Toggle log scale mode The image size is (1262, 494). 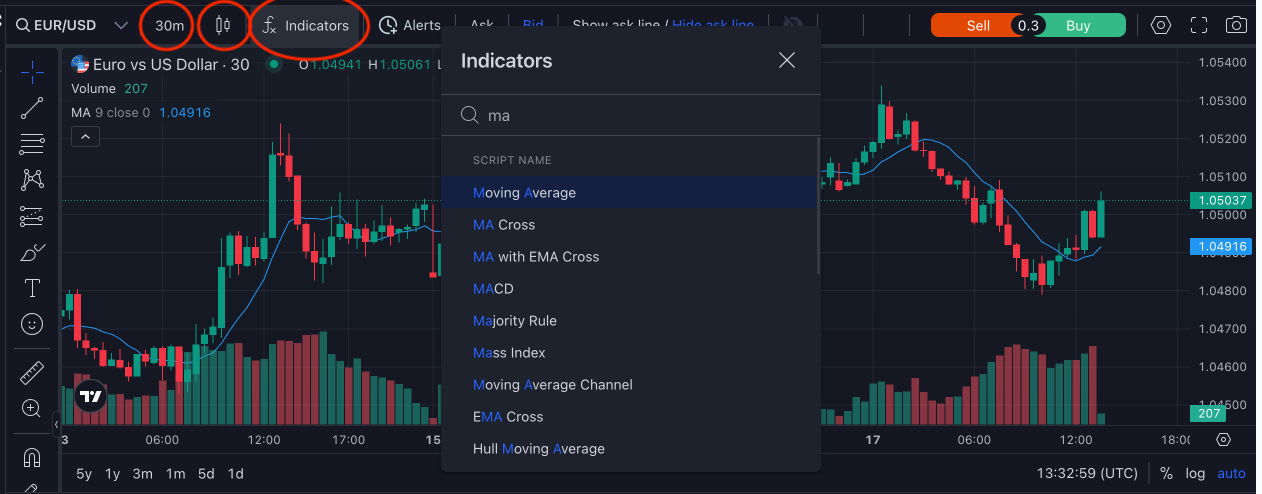[1195, 473]
